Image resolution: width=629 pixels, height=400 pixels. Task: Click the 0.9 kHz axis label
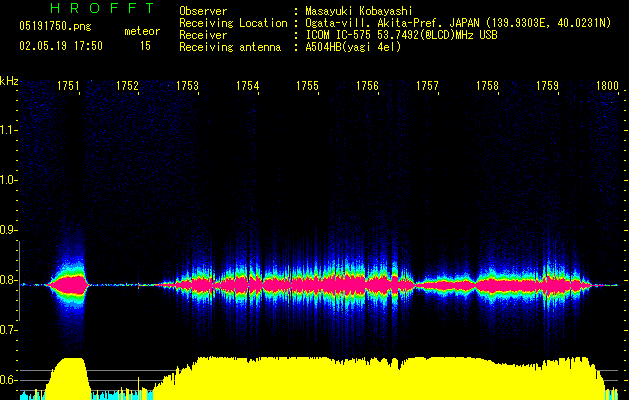[x=7, y=230]
